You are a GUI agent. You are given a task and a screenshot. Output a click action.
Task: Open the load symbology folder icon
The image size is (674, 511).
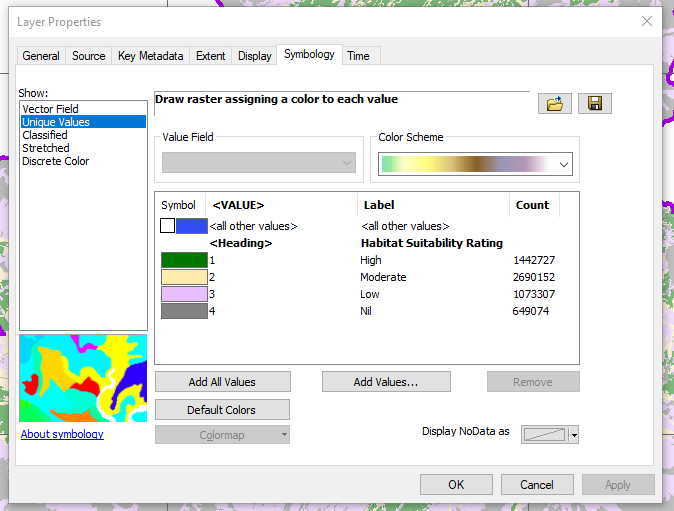coord(555,104)
